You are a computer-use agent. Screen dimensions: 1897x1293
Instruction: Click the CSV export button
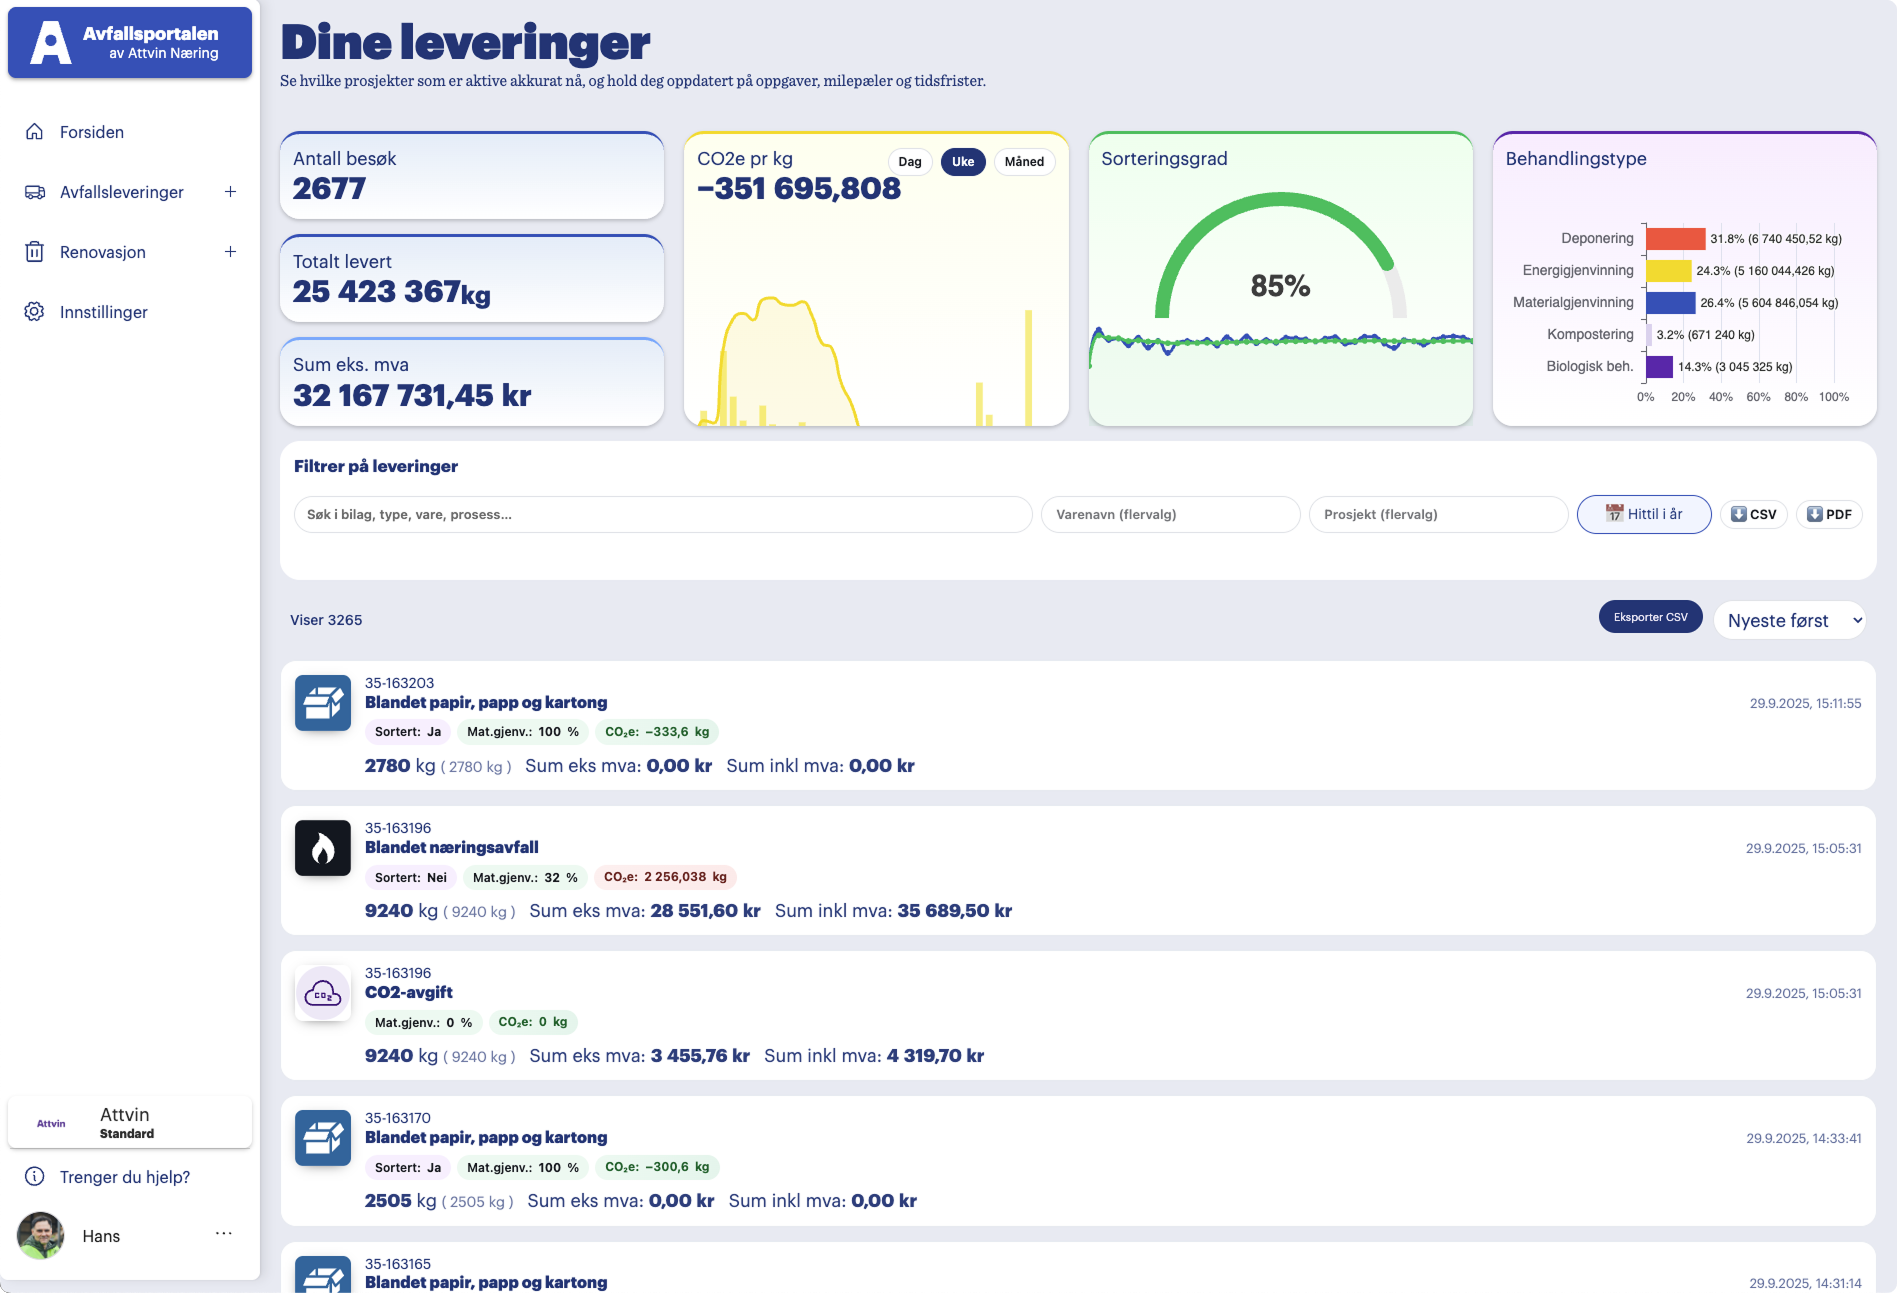point(1753,514)
